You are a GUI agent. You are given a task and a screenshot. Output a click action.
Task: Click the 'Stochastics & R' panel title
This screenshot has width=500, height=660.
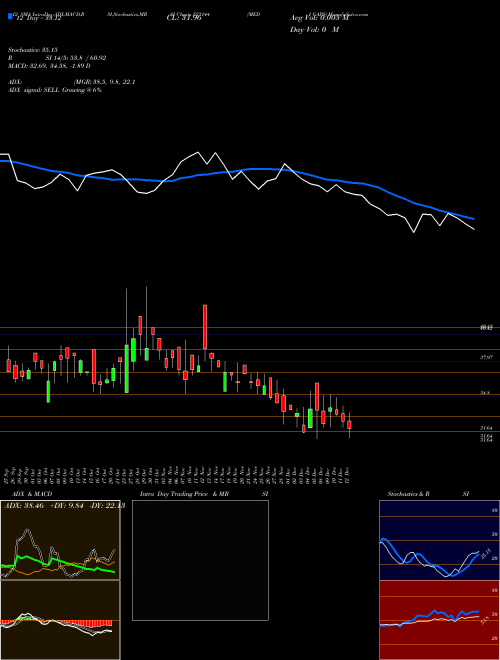point(408,494)
